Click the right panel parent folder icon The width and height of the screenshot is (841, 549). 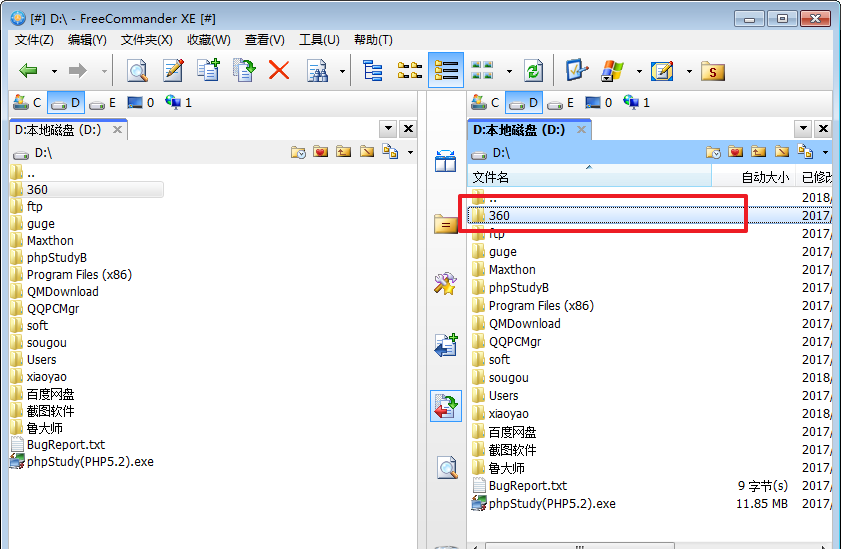(758, 152)
